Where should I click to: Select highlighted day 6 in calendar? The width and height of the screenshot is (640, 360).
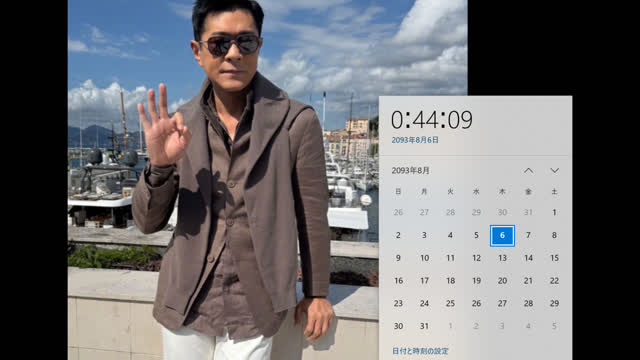[502, 236]
